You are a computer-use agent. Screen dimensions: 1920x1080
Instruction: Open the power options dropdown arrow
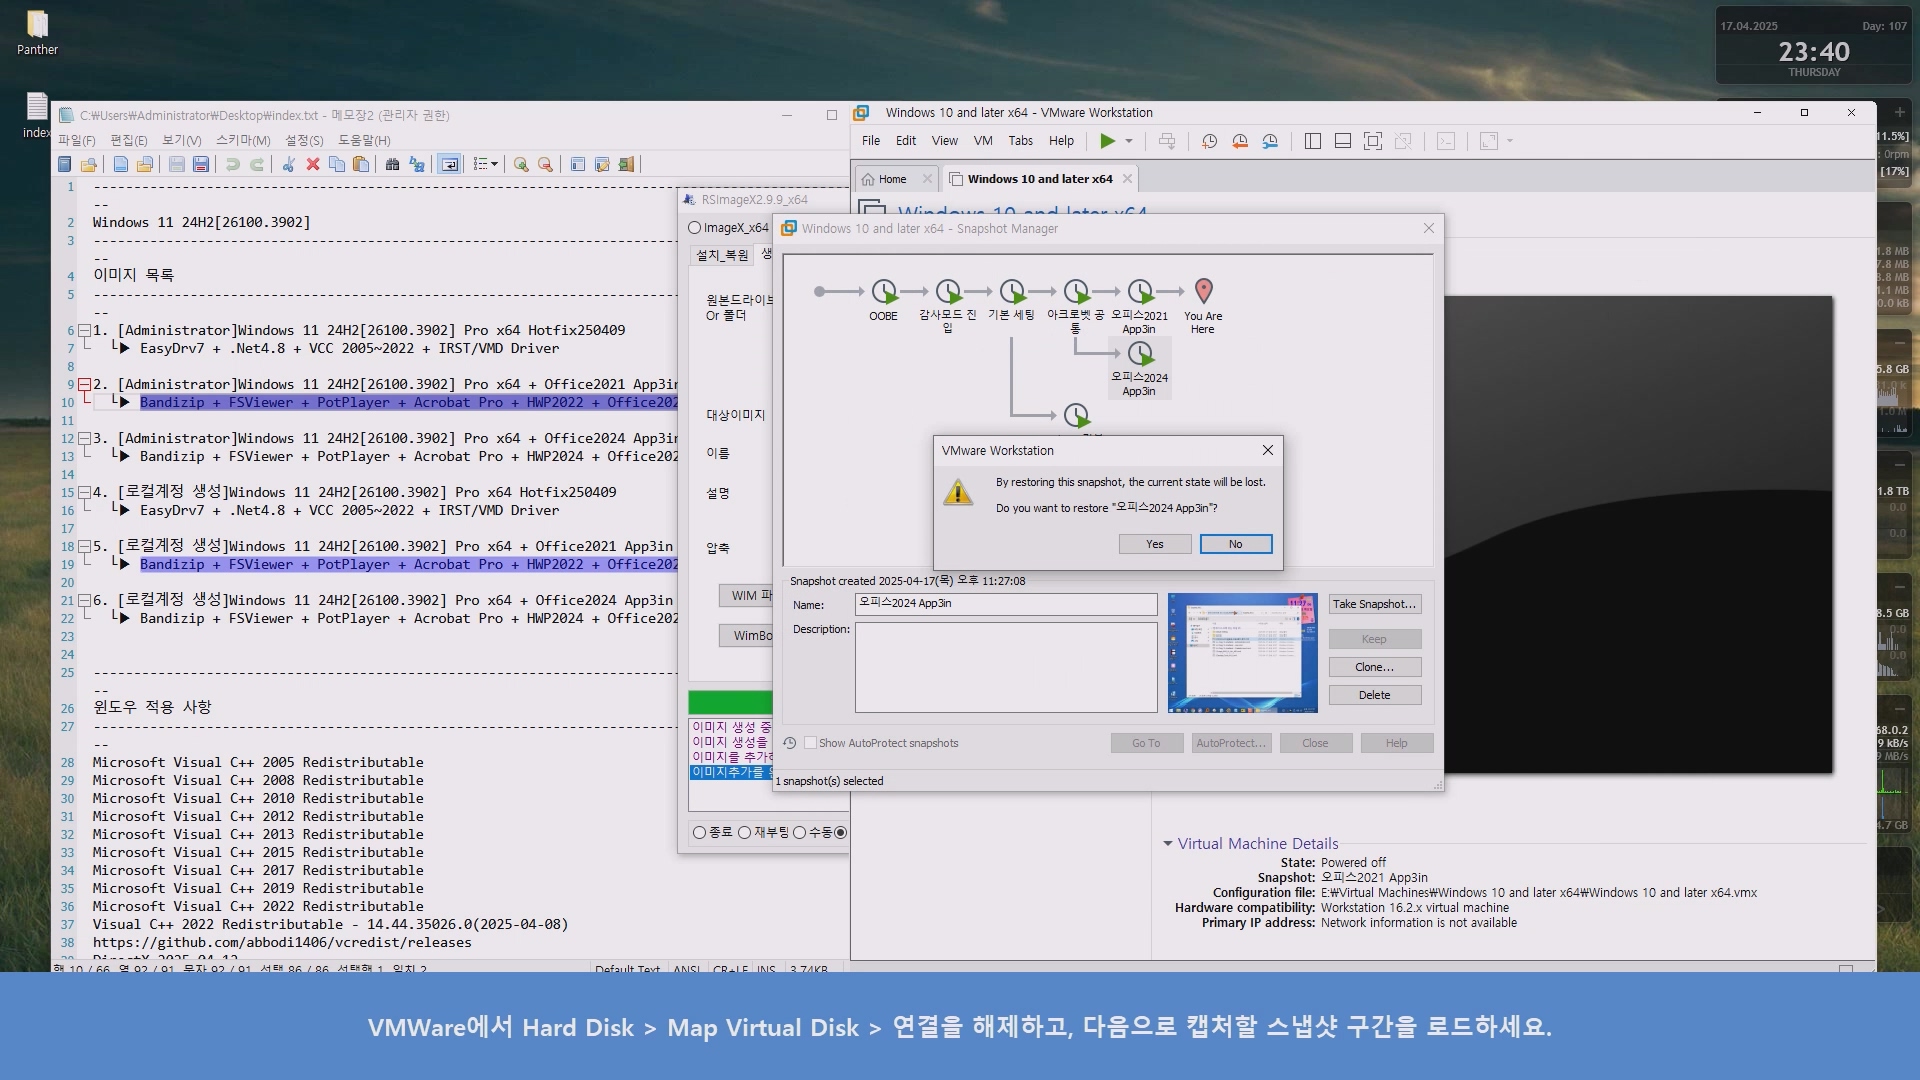1129,141
